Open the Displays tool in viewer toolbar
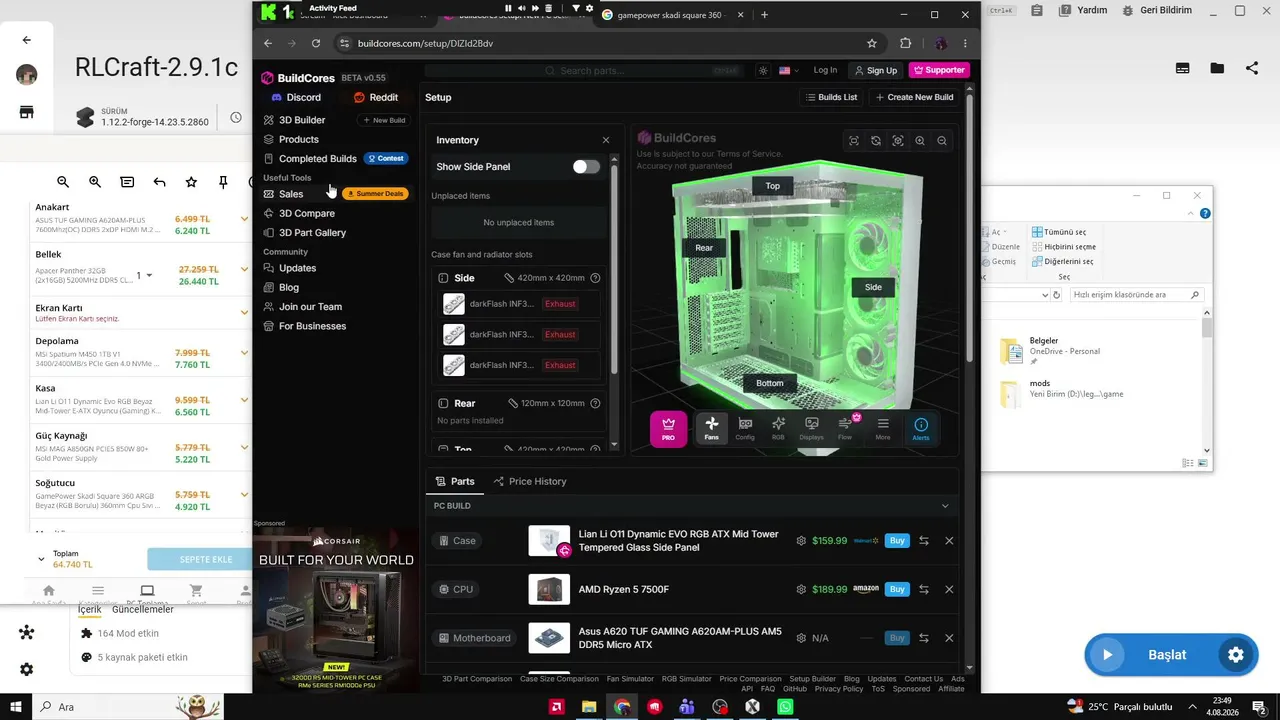 click(x=811, y=428)
